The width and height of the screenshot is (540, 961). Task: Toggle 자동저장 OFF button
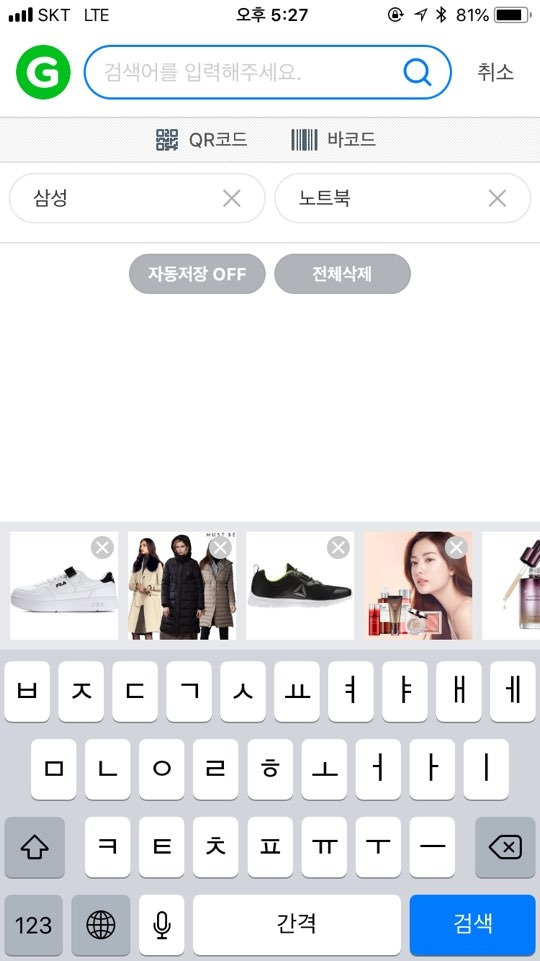point(197,274)
